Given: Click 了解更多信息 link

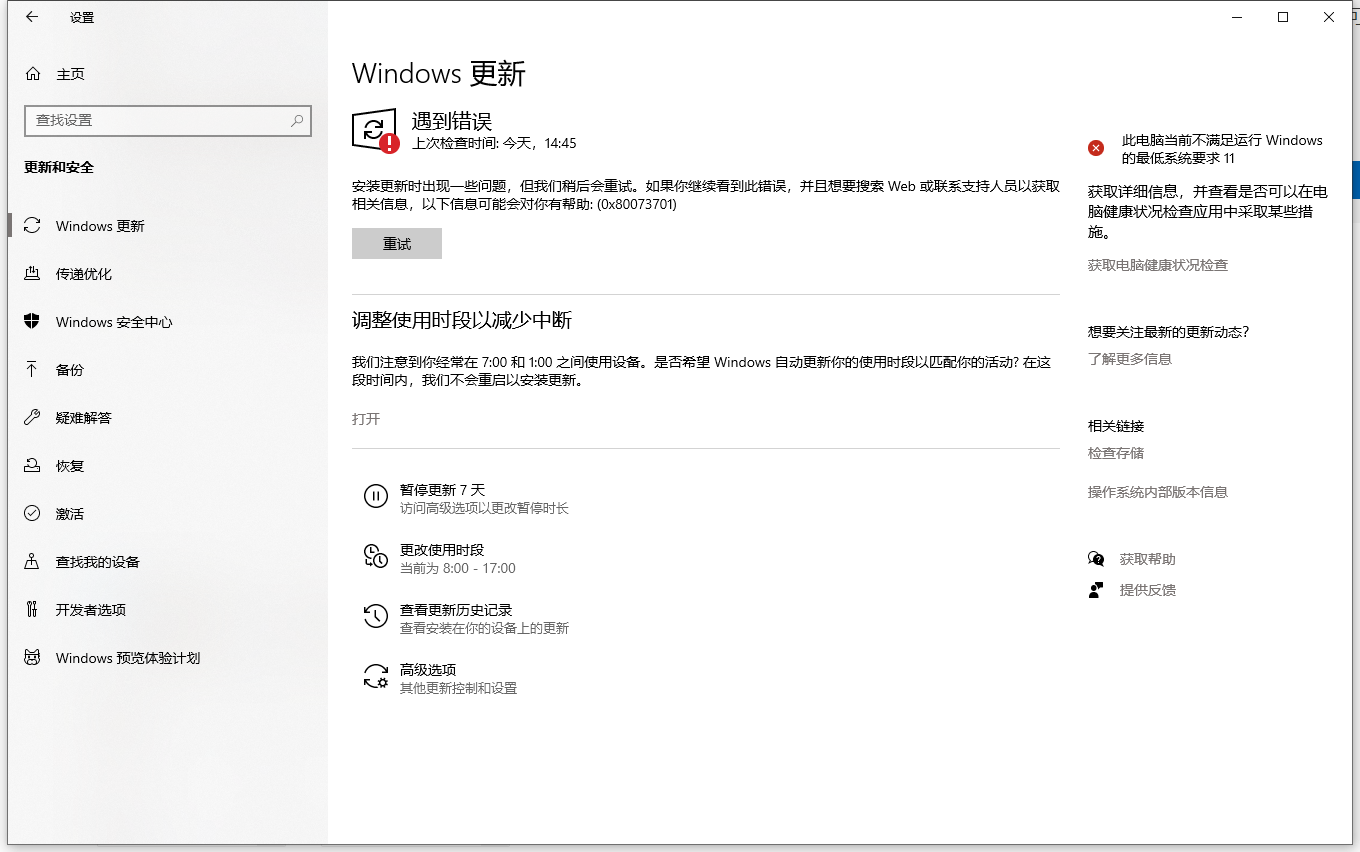Looking at the screenshot, I should coord(1129,359).
